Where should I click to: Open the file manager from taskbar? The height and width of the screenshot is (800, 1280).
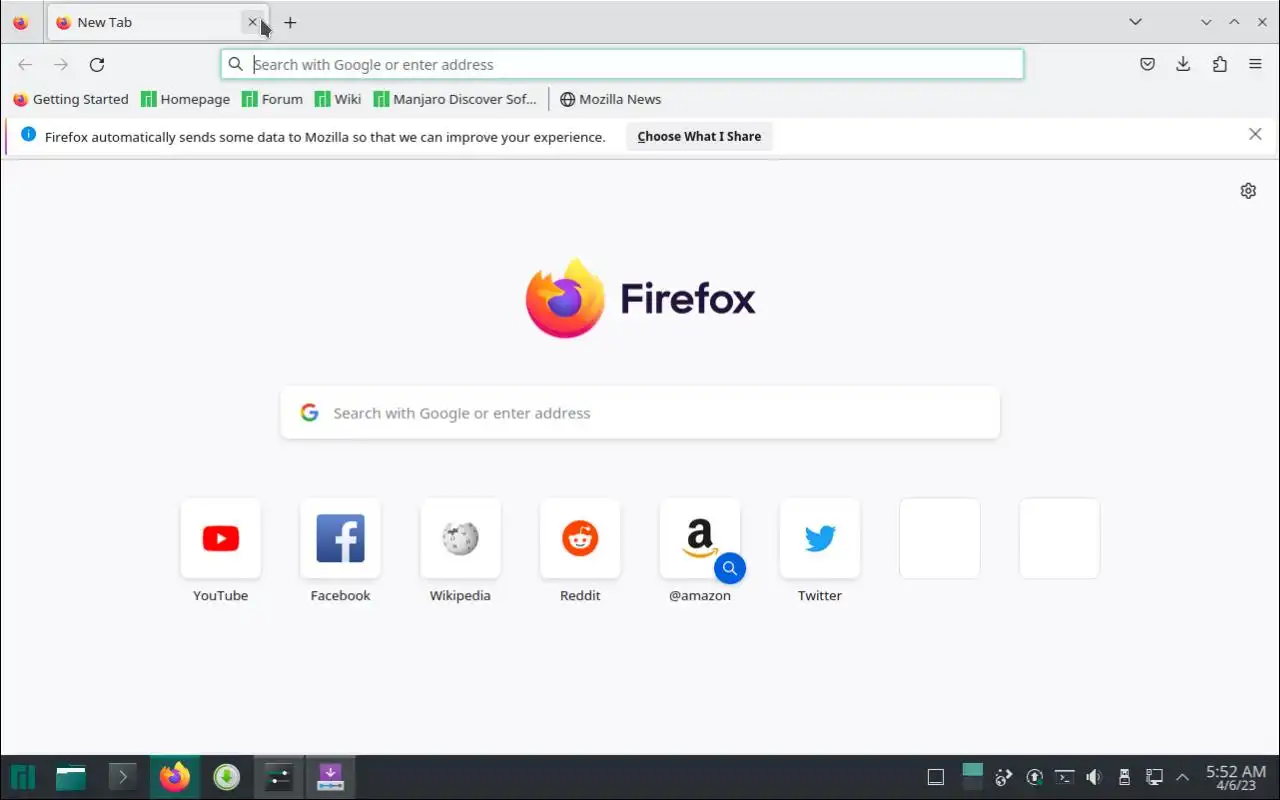coord(71,777)
